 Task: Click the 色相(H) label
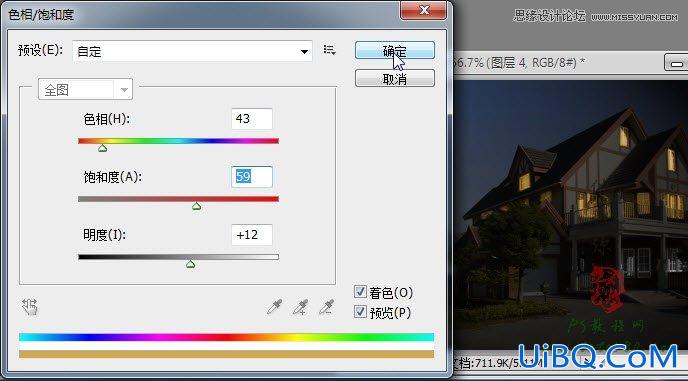coord(107,119)
